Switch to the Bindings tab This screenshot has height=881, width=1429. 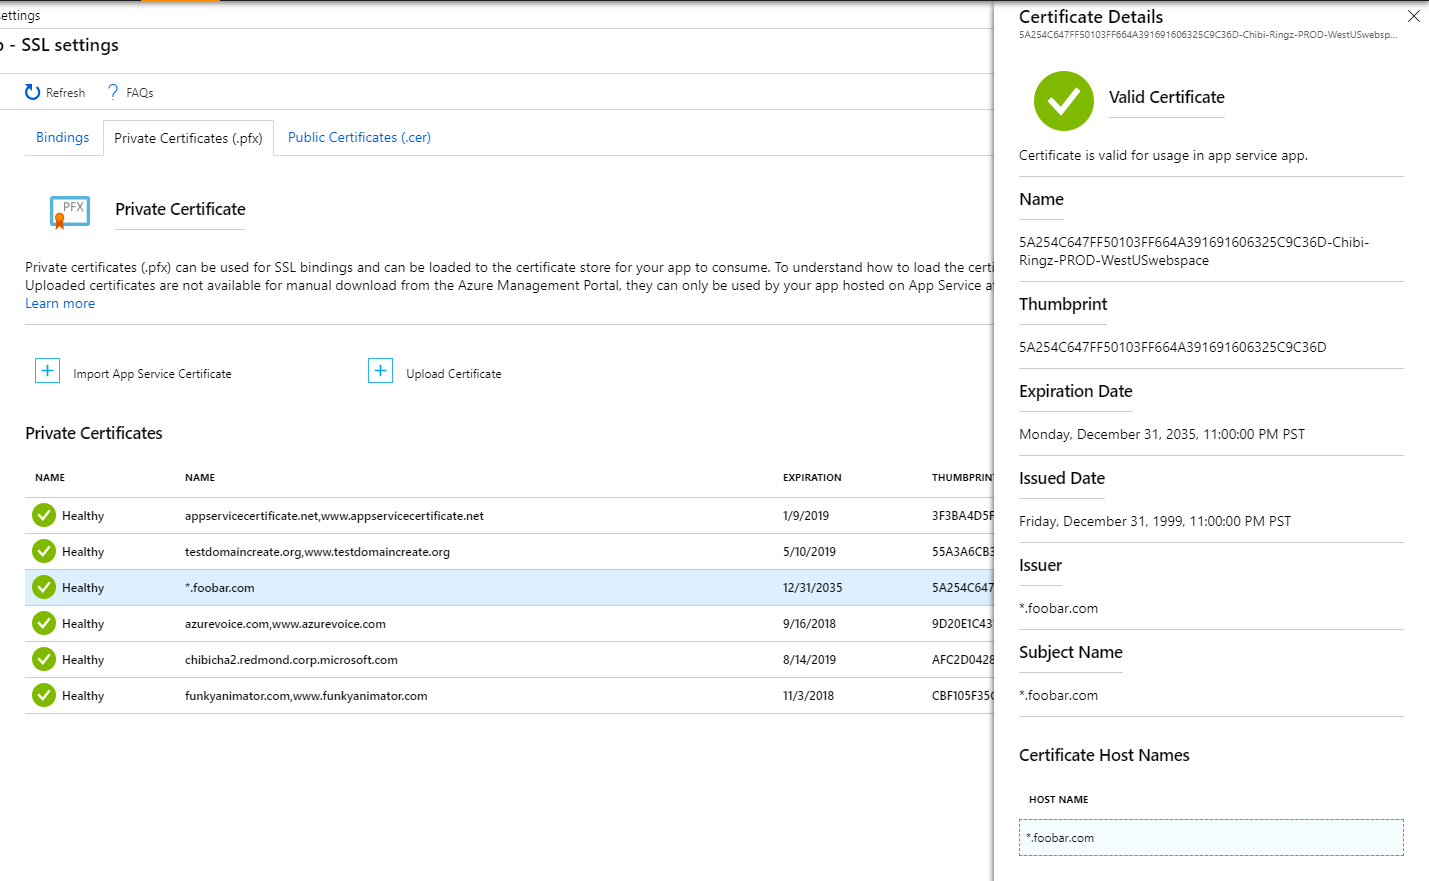[62, 138]
